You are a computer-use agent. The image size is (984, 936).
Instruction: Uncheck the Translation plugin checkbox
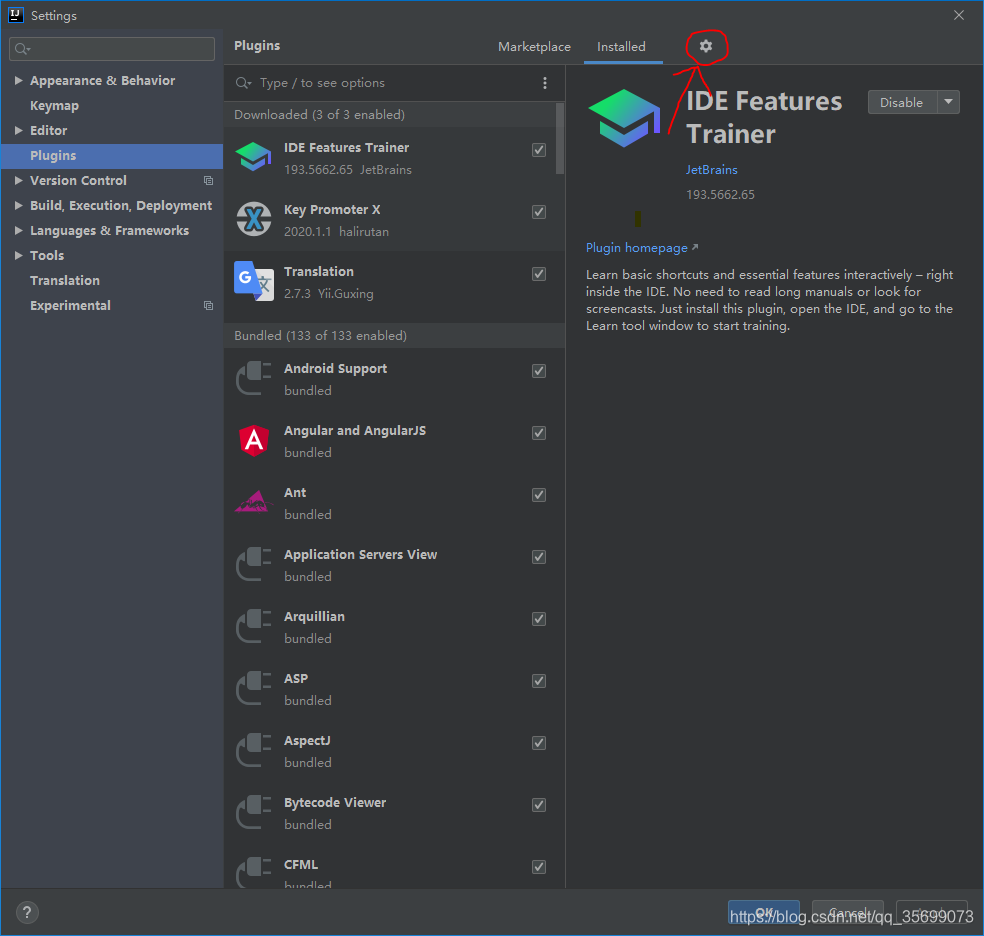[x=538, y=274]
